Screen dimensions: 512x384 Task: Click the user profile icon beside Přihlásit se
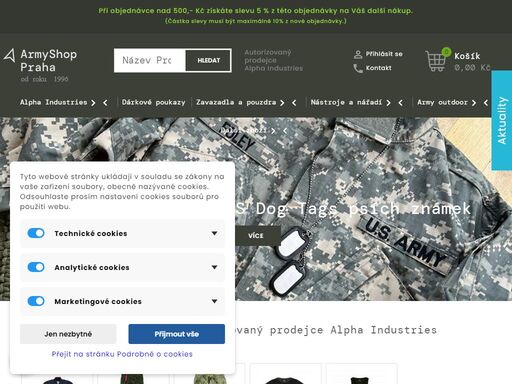click(x=358, y=54)
